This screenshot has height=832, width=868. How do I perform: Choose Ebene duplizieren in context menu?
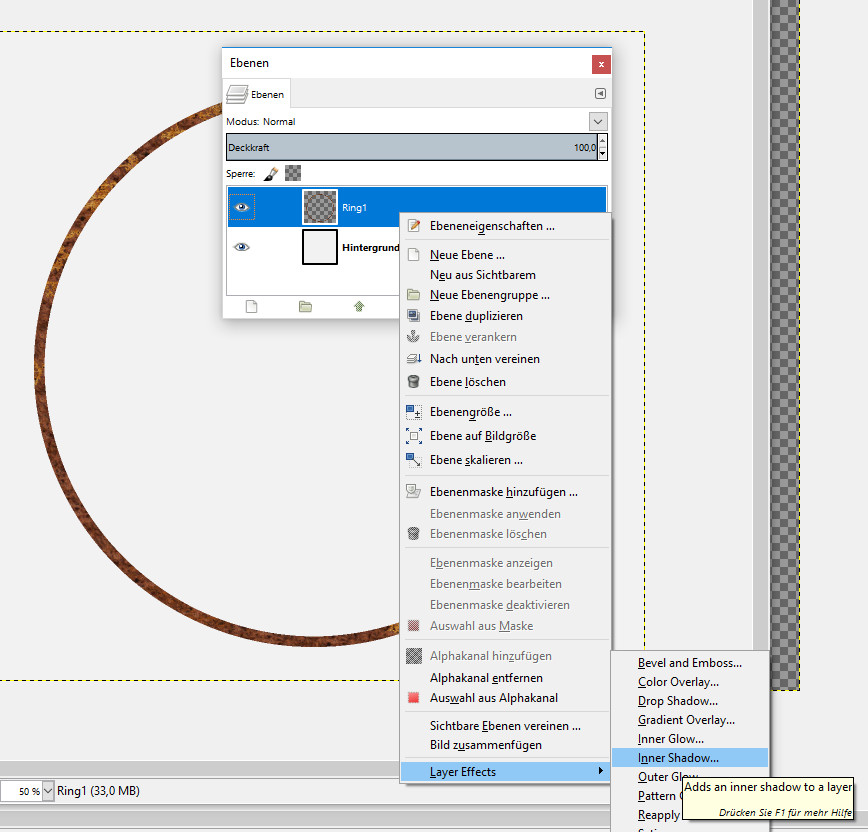pos(476,316)
